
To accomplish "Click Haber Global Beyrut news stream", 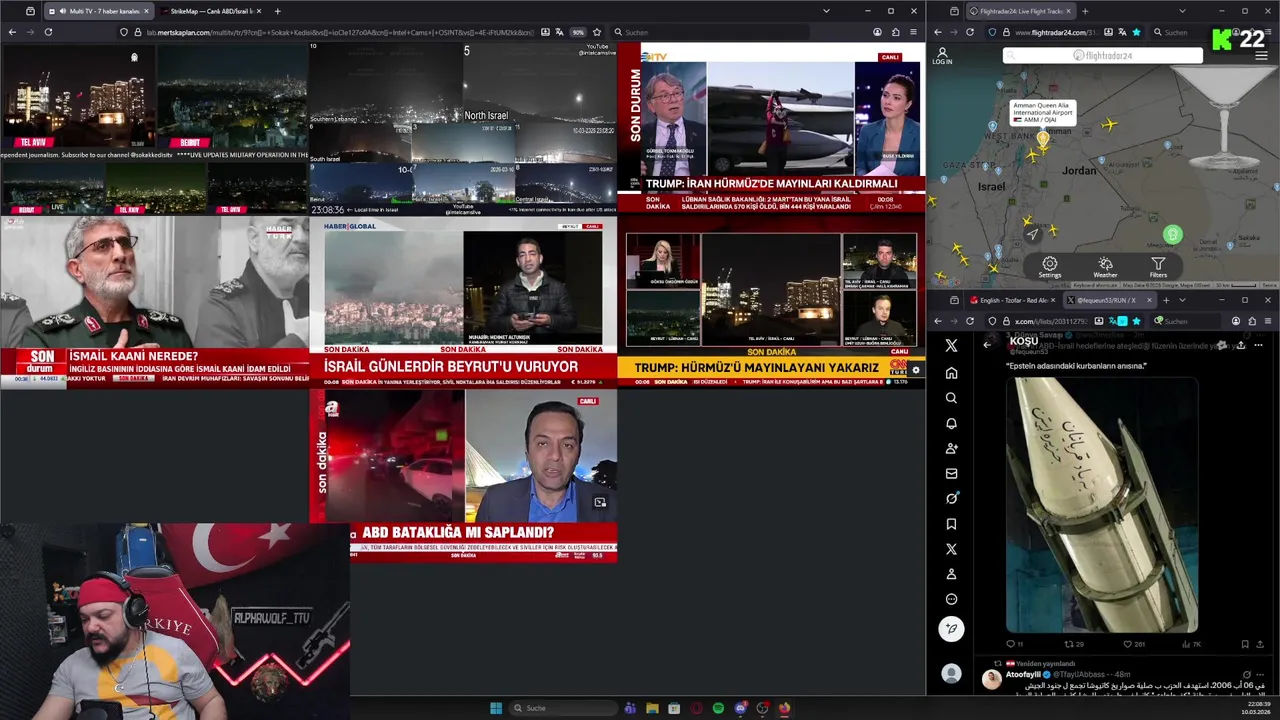I will 463,302.
